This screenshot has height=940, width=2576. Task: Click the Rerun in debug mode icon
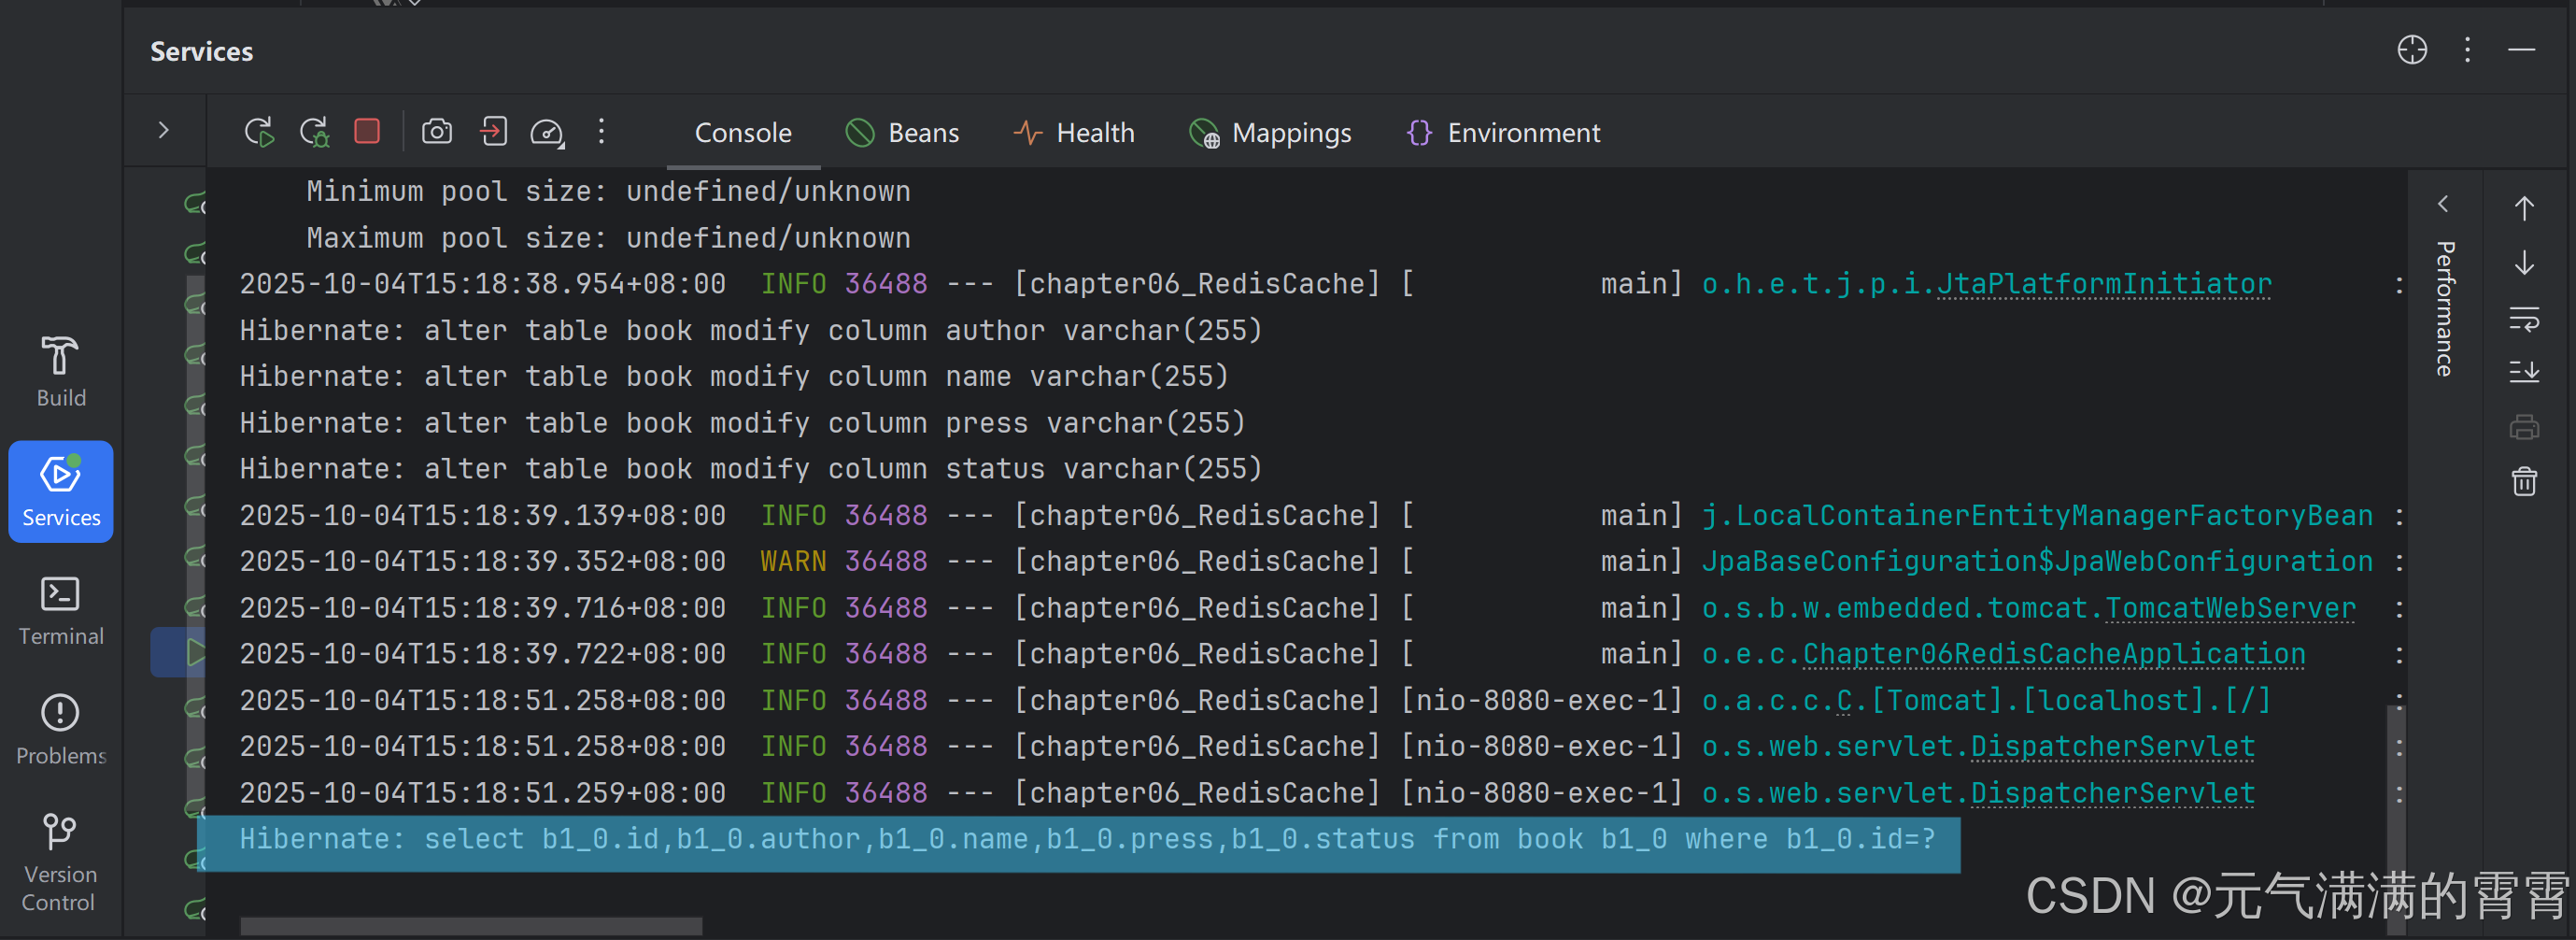point(315,132)
